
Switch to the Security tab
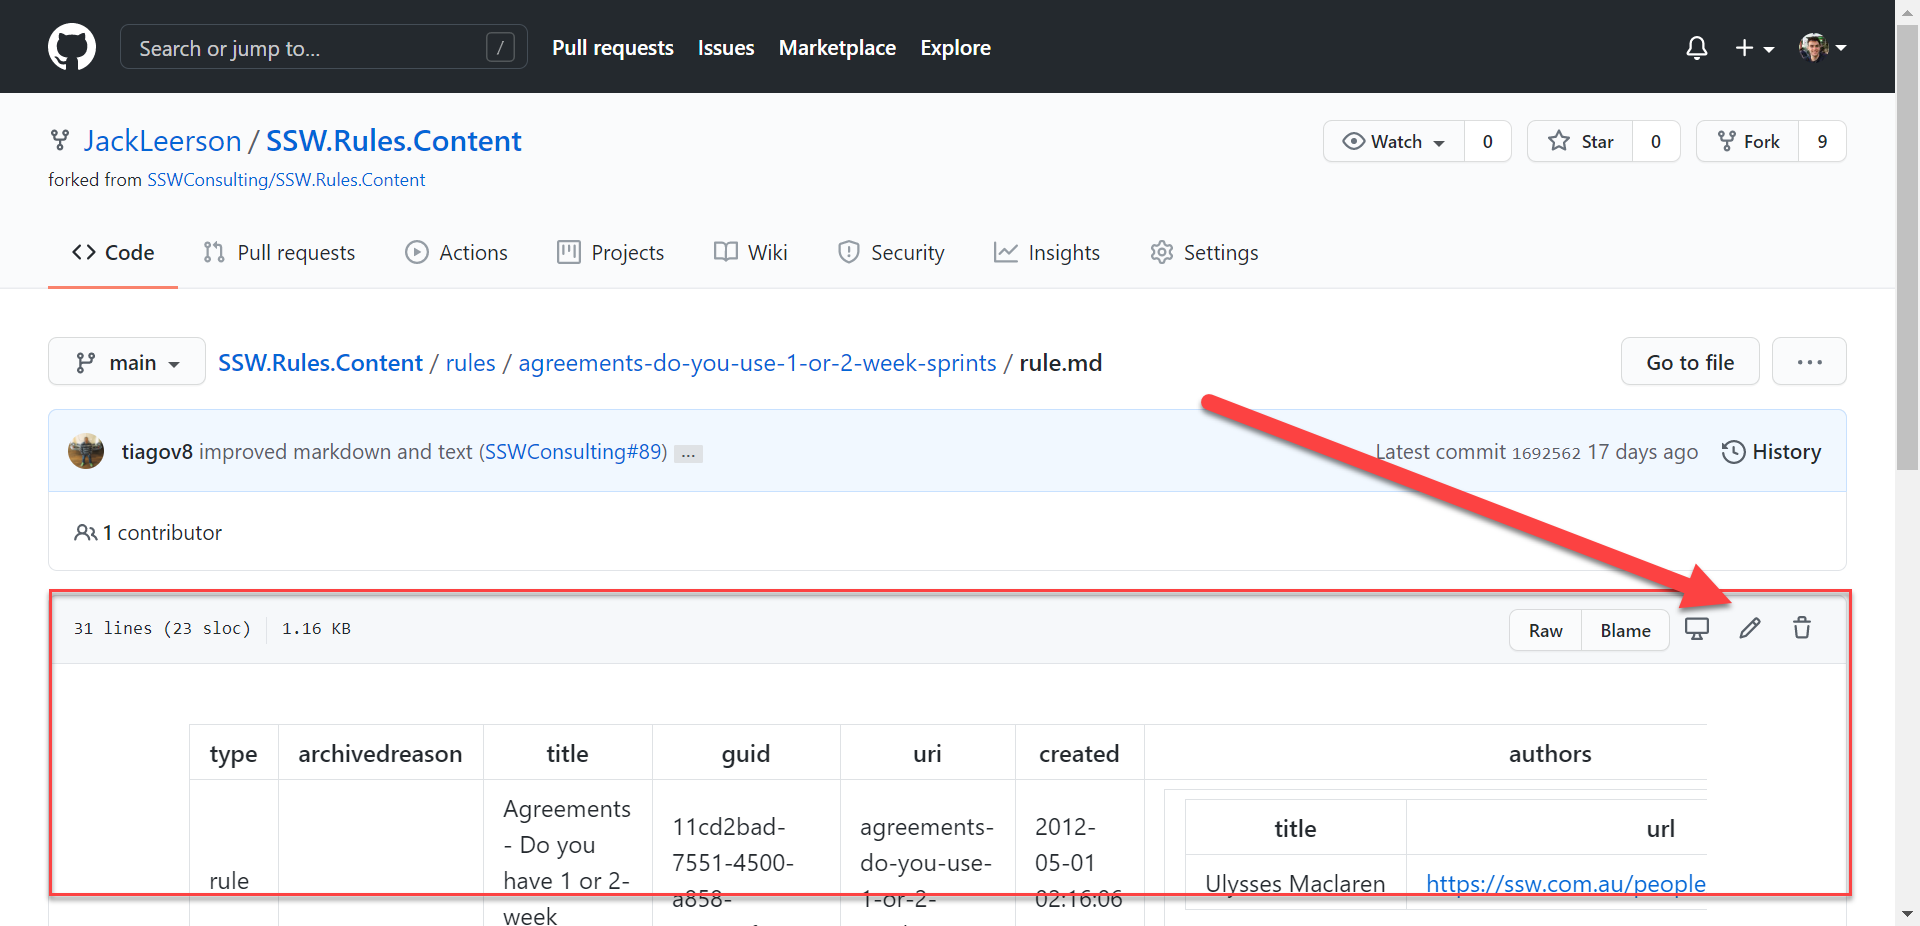(x=891, y=253)
